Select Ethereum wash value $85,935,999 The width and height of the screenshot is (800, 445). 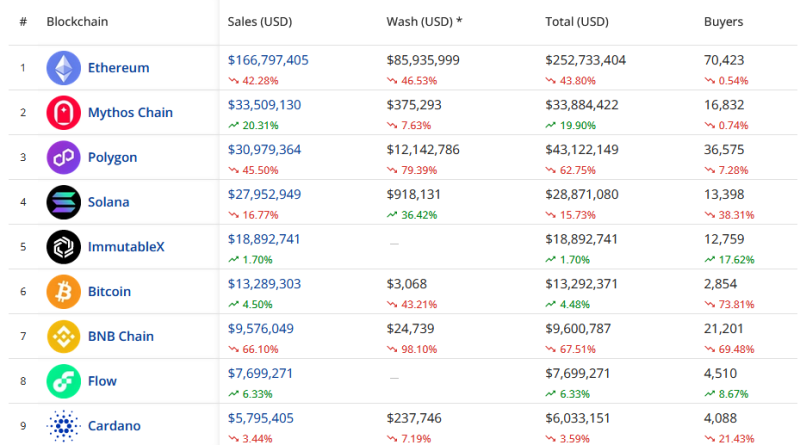[423, 60]
